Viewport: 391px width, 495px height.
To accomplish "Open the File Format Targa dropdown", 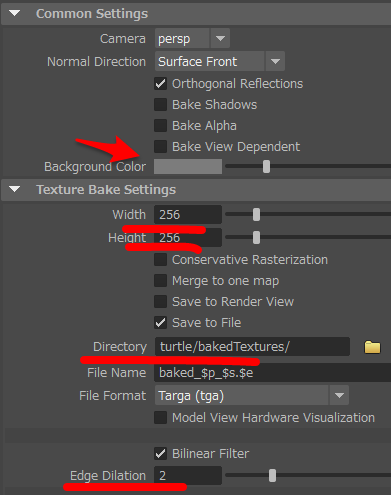I will (x=339, y=395).
